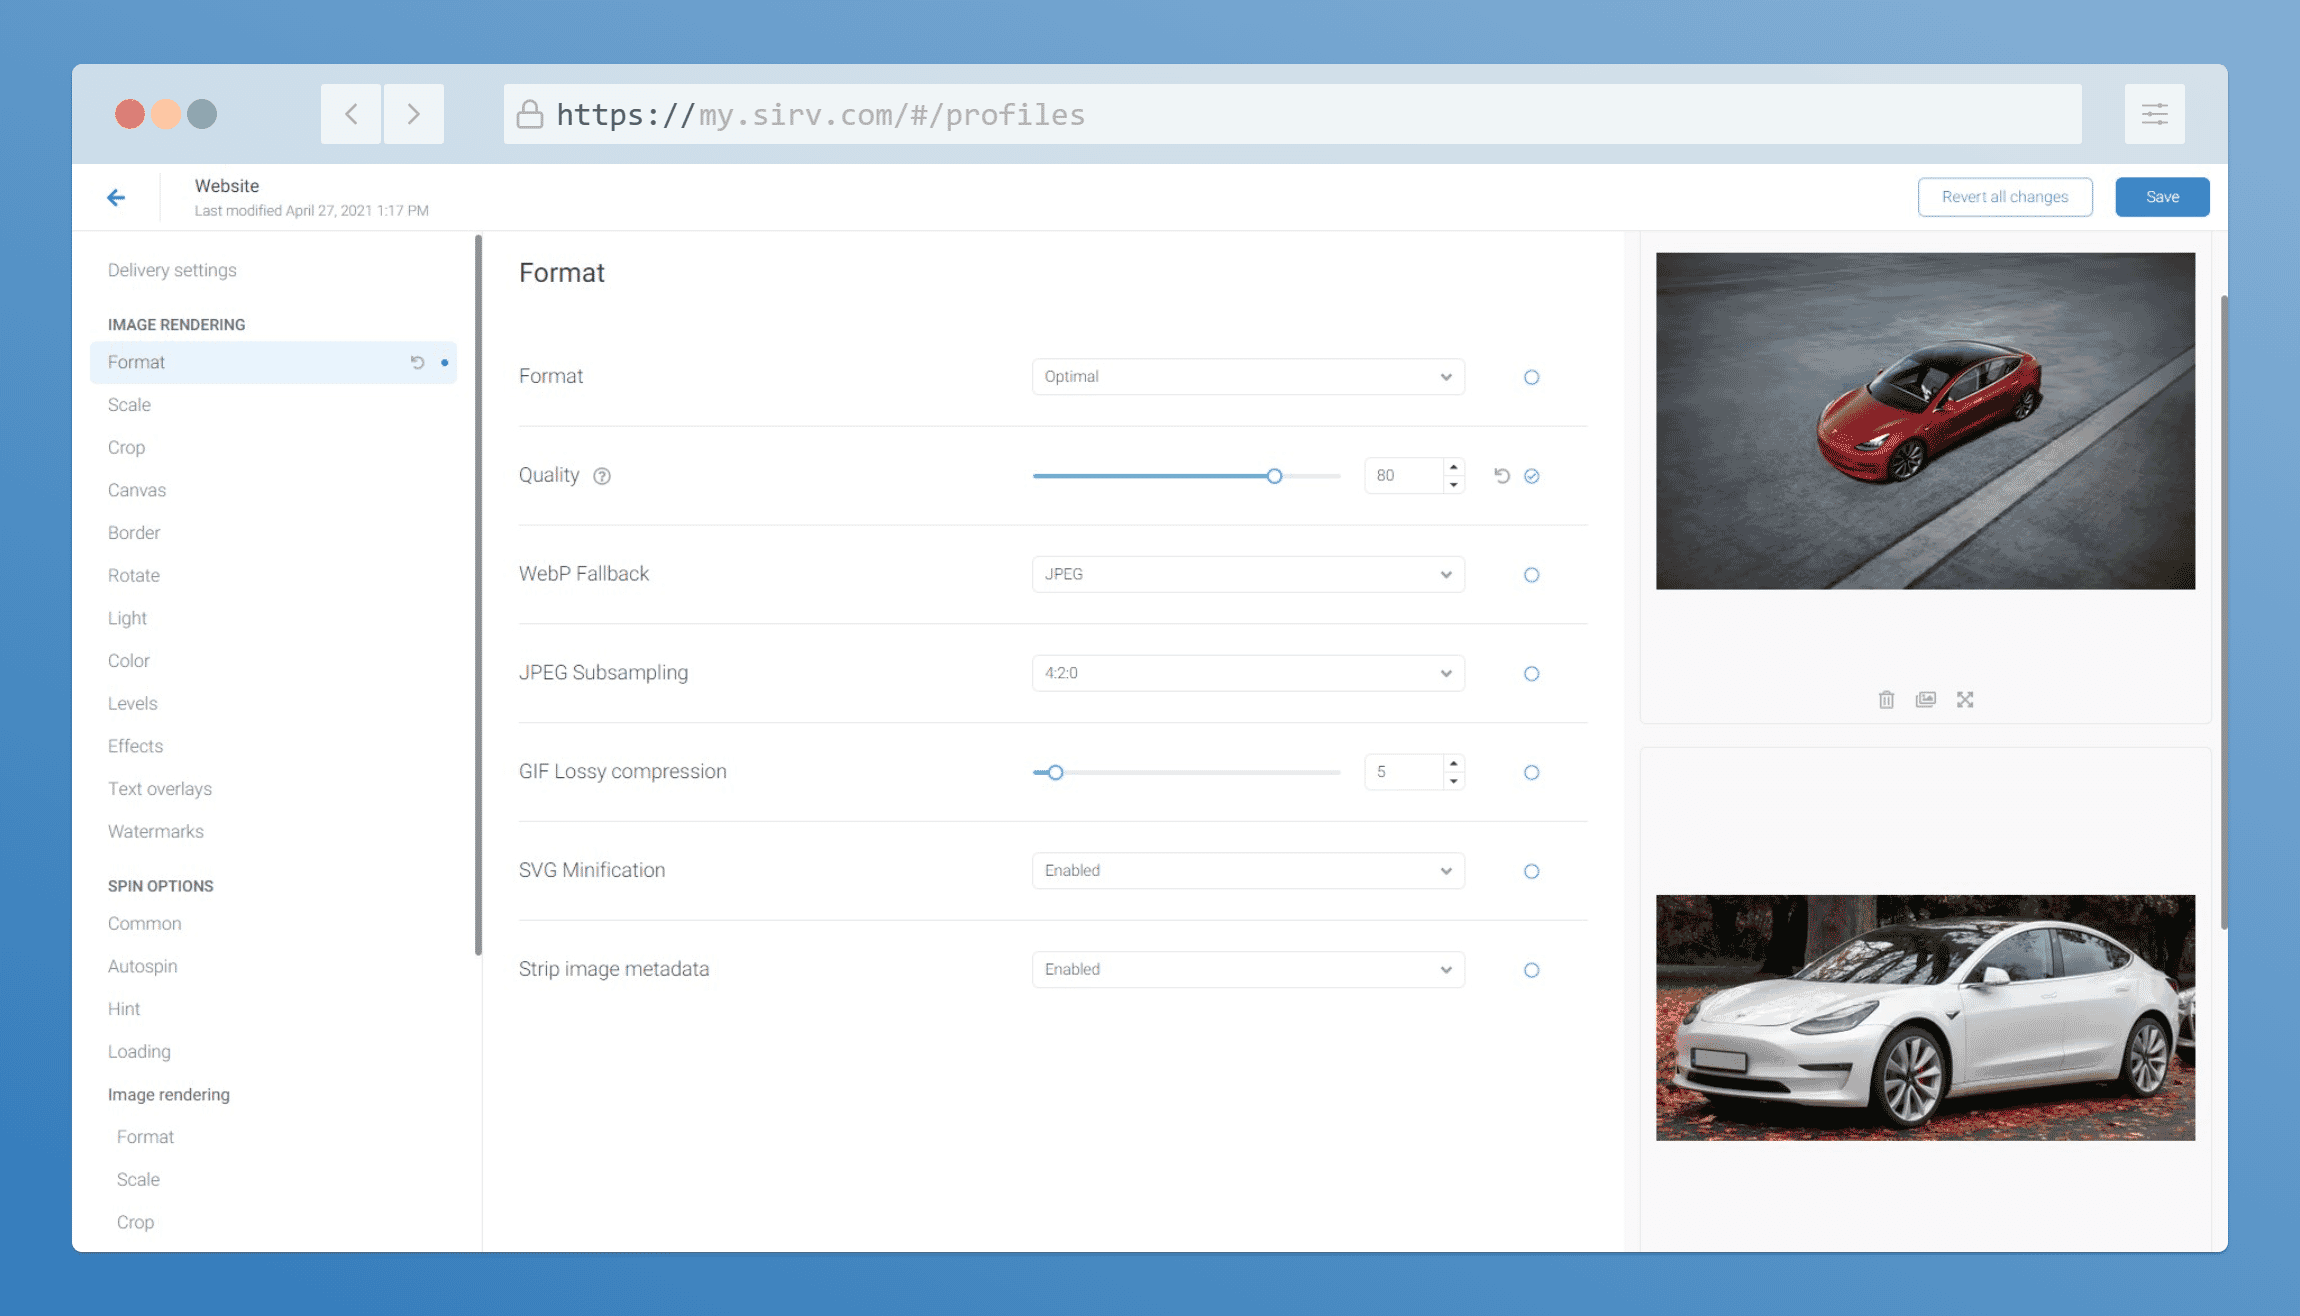The width and height of the screenshot is (2300, 1316).
Task: Delete preview image with trash icon
Action: [1886, 700]
